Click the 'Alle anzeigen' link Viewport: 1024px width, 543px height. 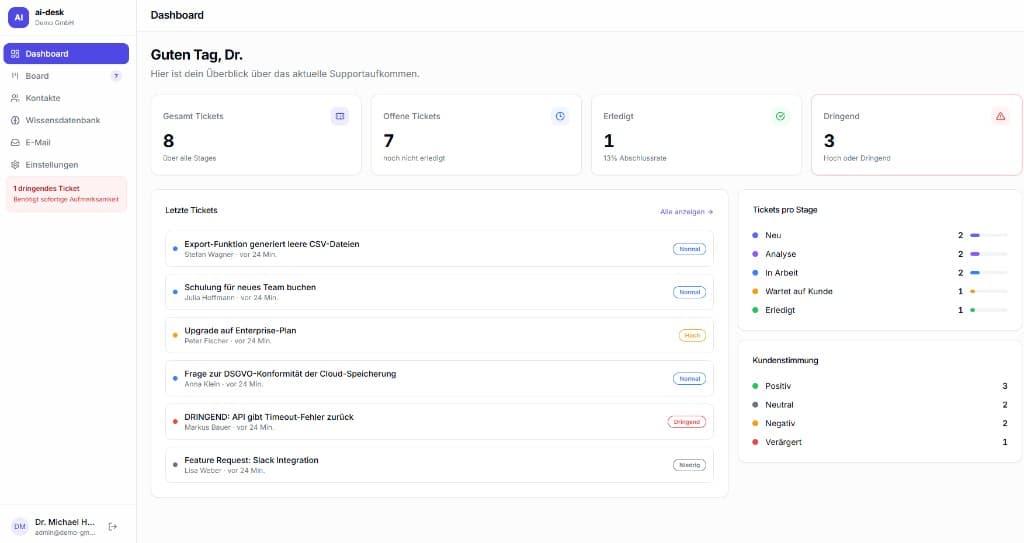686,212
